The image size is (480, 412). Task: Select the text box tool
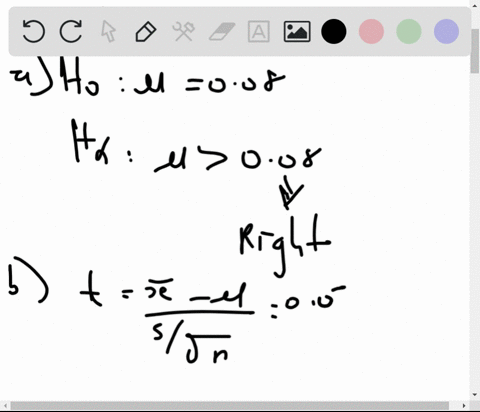point(259,31)
